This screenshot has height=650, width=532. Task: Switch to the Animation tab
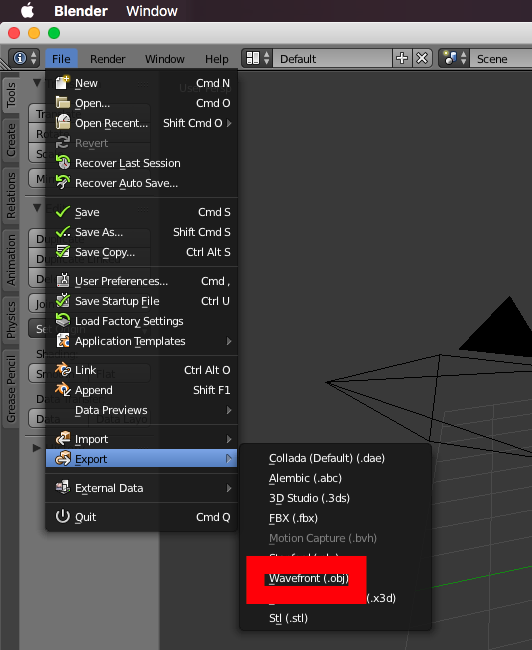(11, 260)
